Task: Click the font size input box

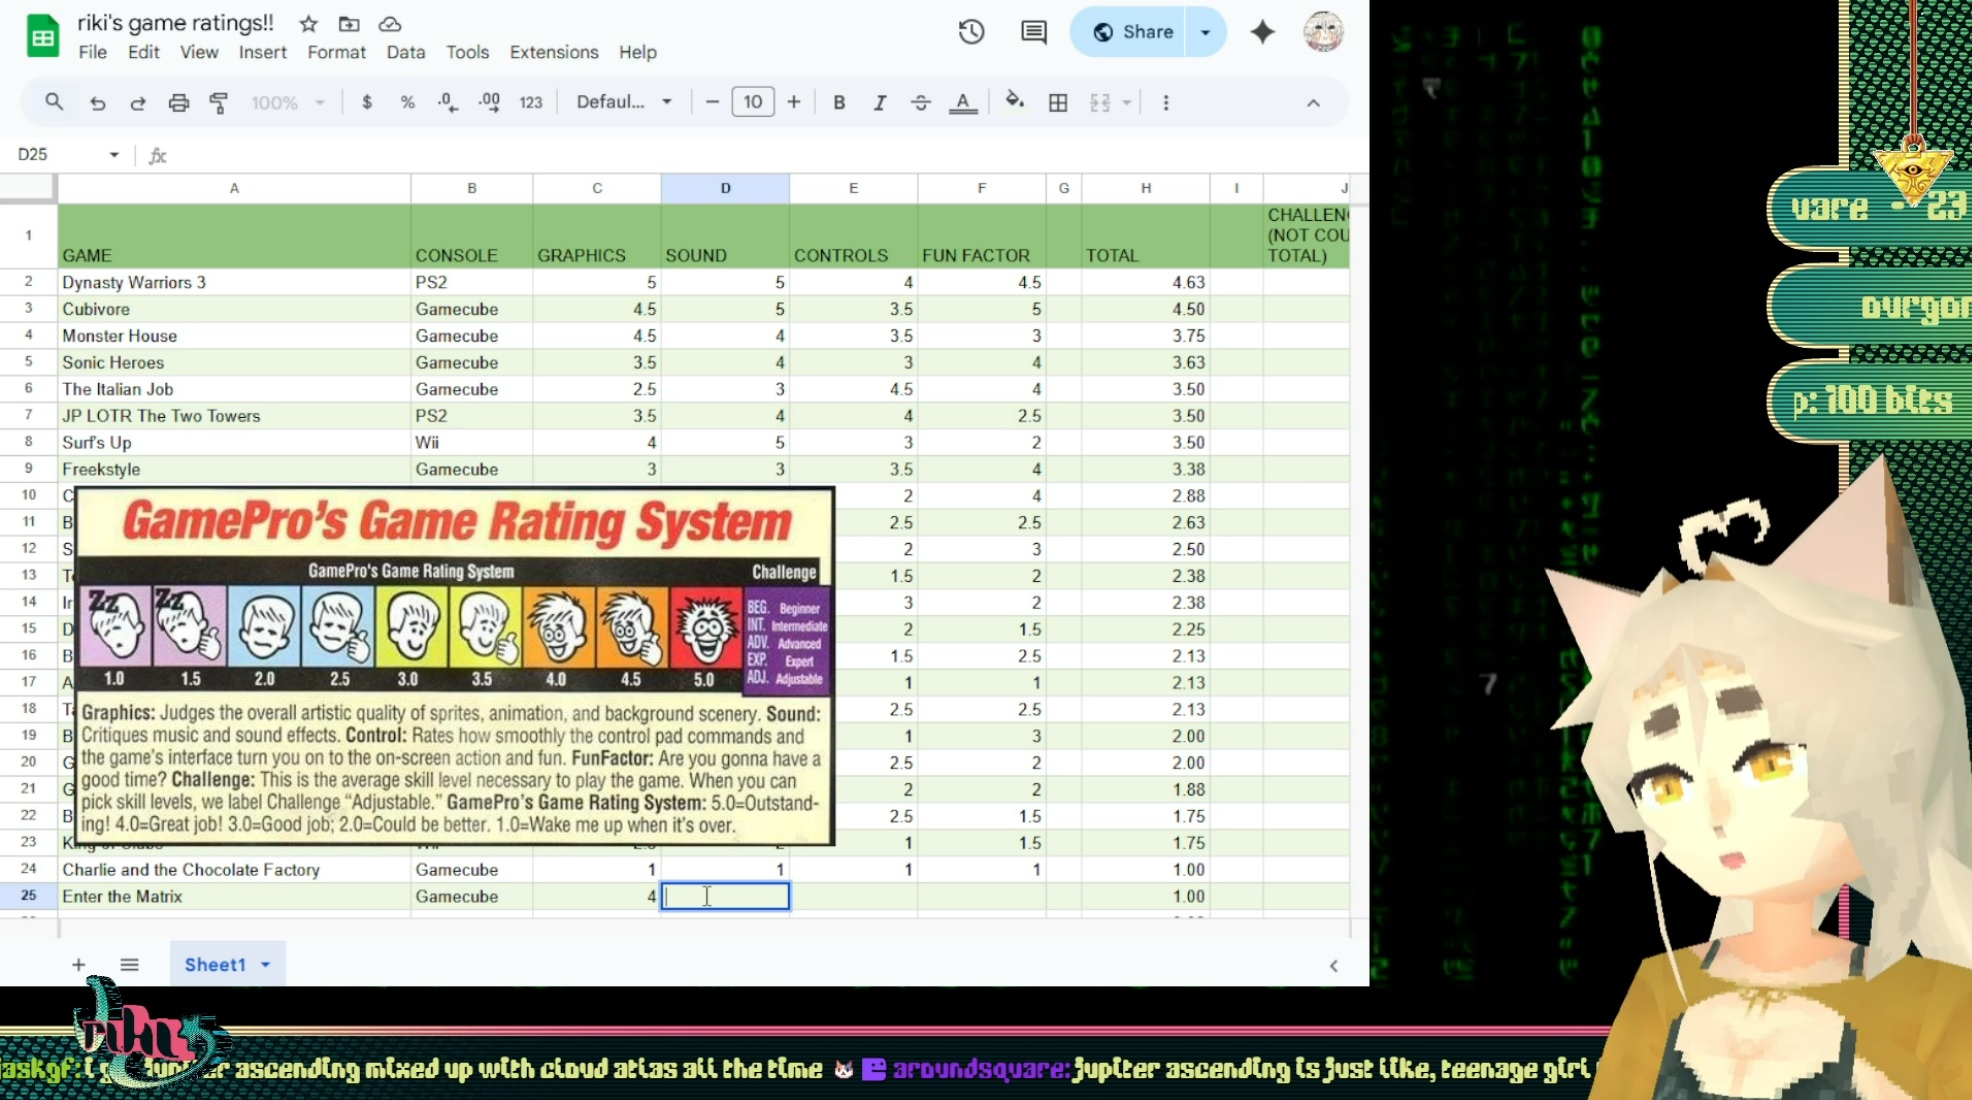Action: click(x=752, y=102)
